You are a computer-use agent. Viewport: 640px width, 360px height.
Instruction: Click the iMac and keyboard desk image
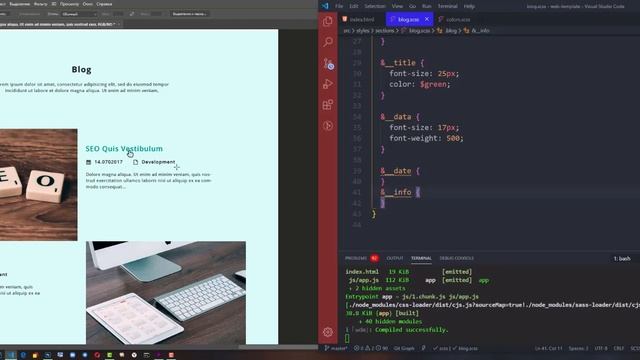click(x=166, y=292)
